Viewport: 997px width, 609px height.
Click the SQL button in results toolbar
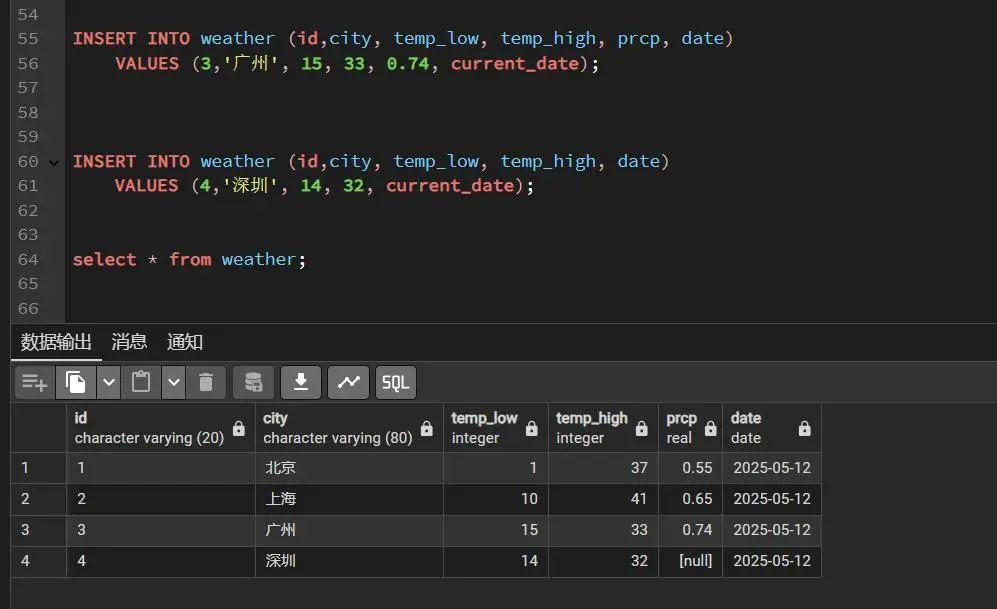tap(395, 382)
